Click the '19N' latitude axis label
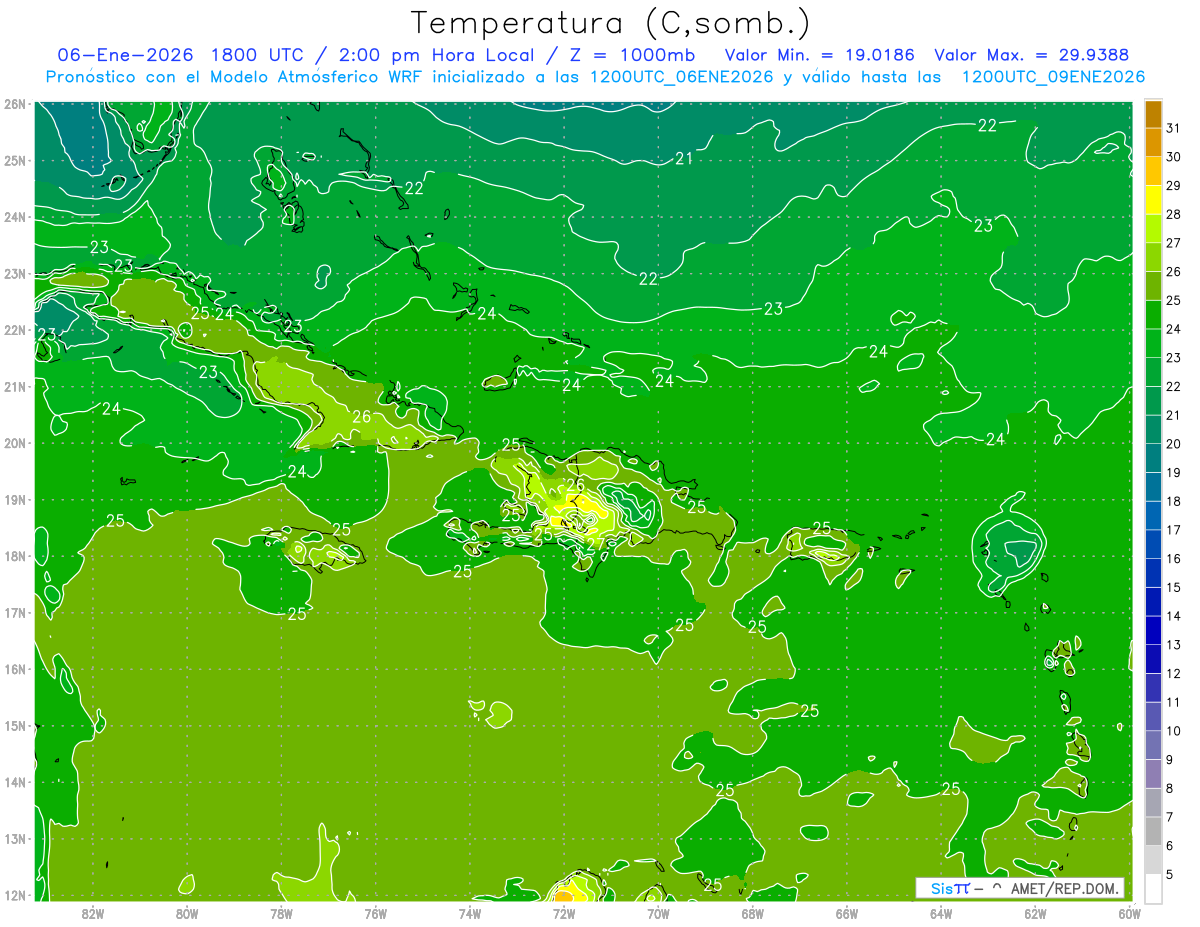Image resolution: width=1200 pixels, height=927 pixels. 14,500
